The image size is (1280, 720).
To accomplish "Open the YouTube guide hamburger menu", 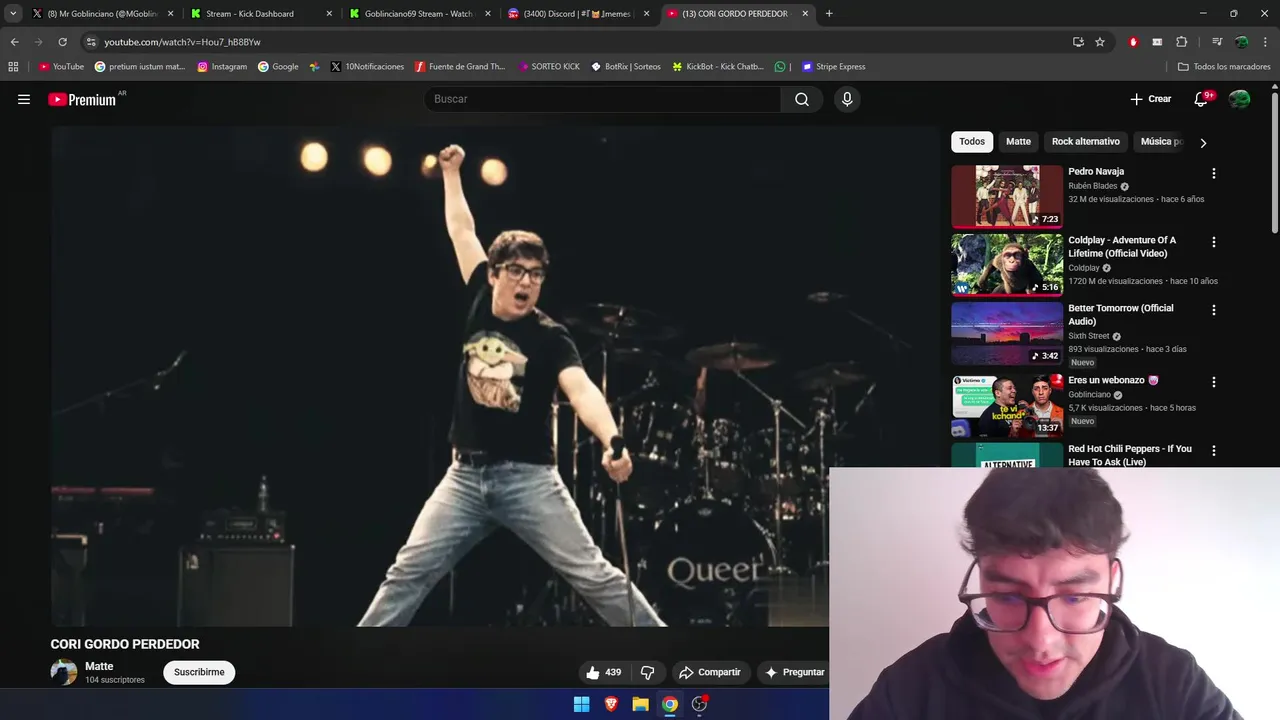I will coord(24,99).
